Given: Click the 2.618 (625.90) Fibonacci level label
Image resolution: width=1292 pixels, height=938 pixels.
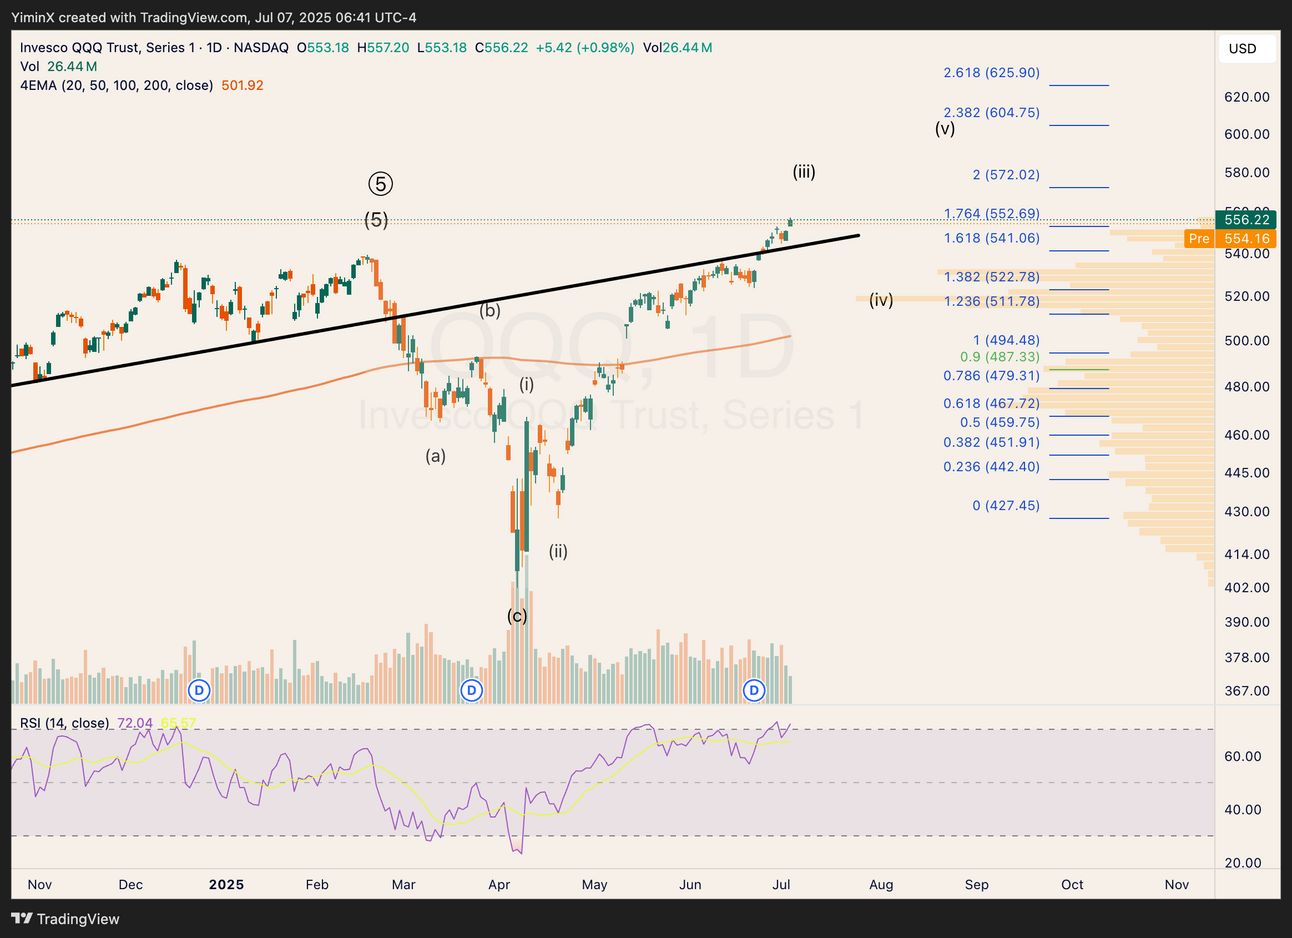Looking at the screenshot, I should [991, 73].
